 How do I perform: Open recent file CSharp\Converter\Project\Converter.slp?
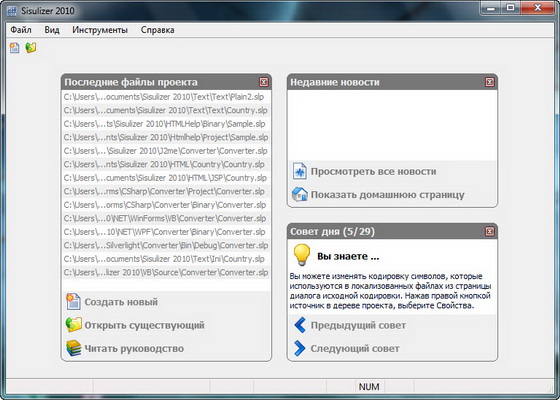click(166, 191)
